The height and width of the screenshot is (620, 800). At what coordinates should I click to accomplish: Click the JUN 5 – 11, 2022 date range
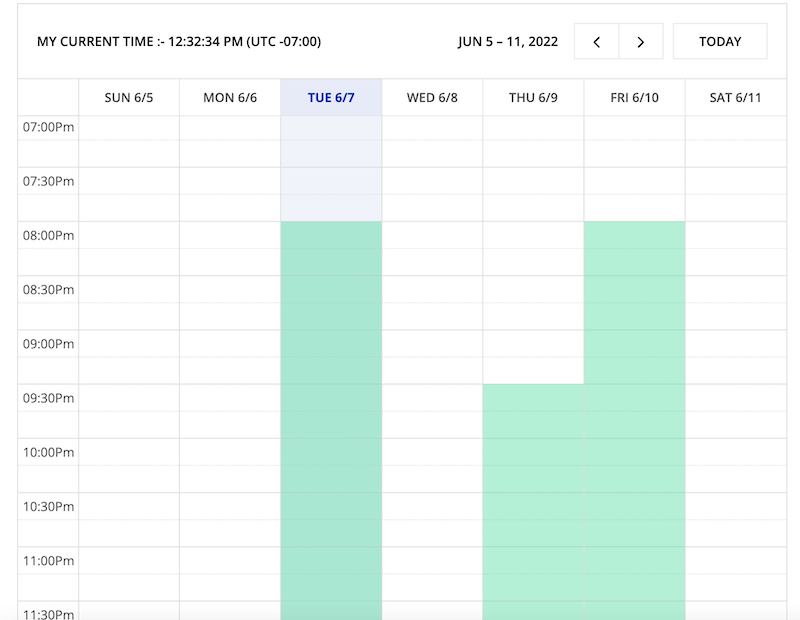(x=508, y=41)
